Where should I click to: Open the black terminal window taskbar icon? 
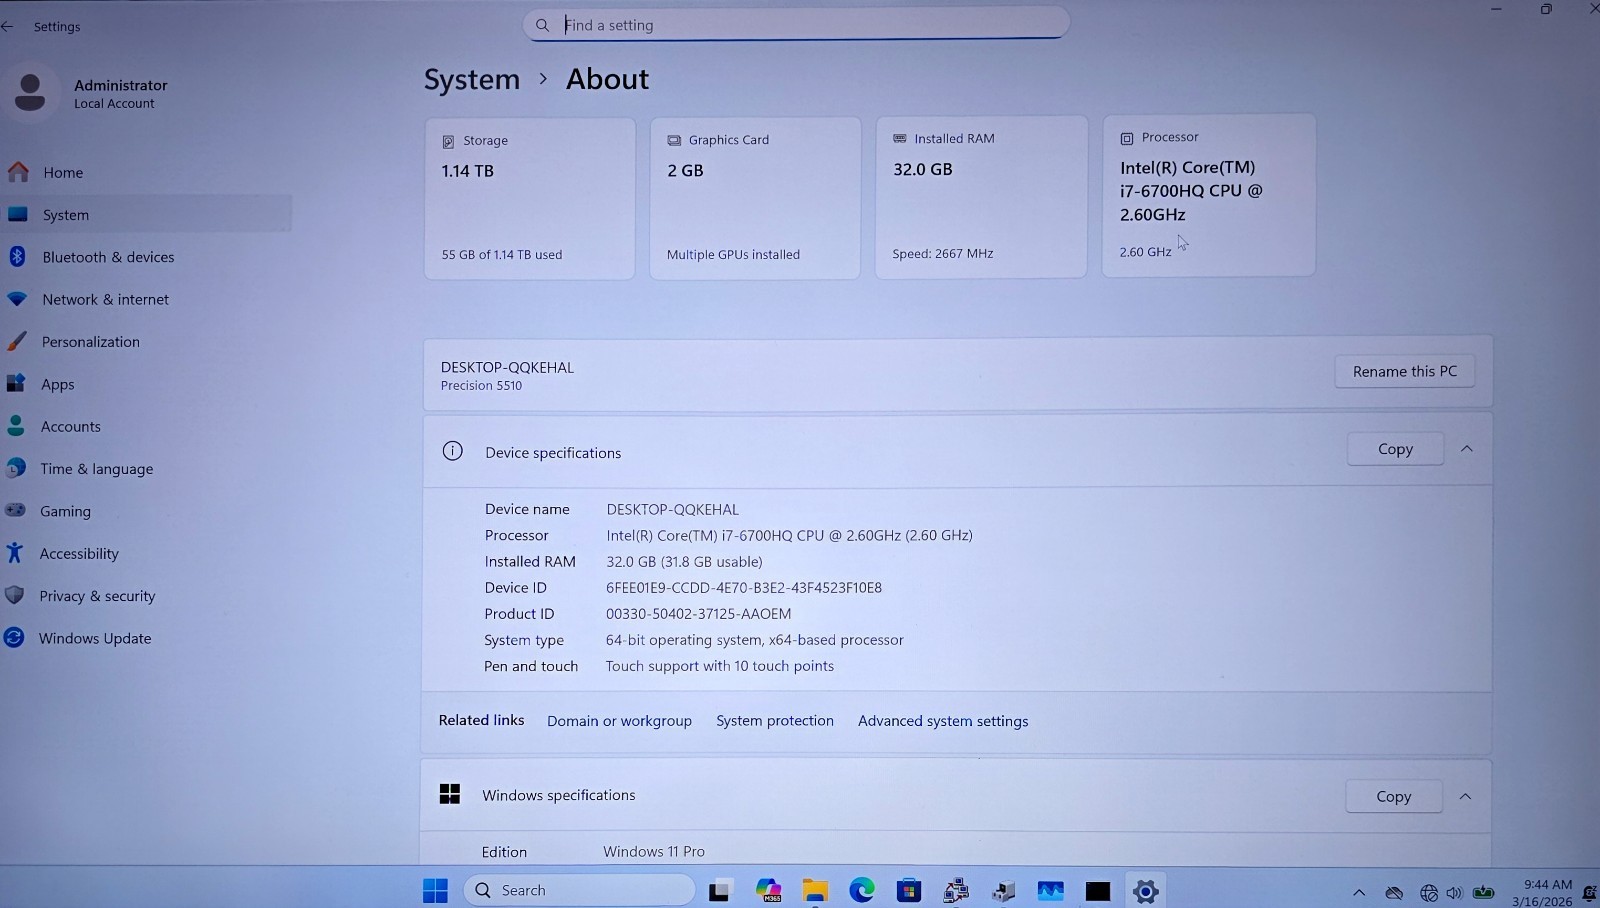pyautogui.click(x=1098, y=890)
